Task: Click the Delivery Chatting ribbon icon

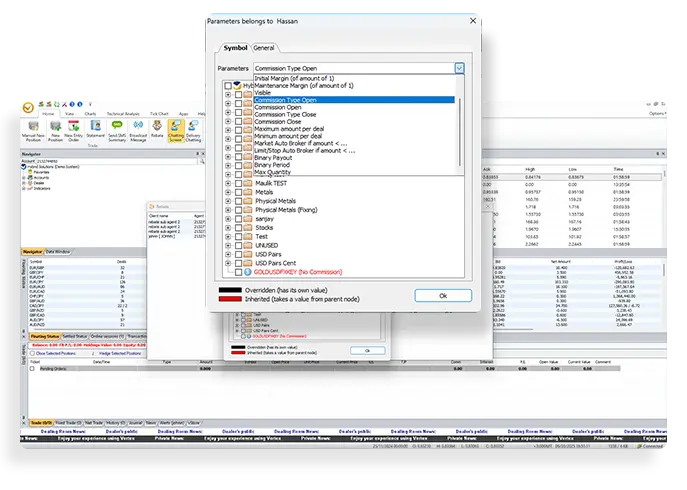Action: click(193, 131)
